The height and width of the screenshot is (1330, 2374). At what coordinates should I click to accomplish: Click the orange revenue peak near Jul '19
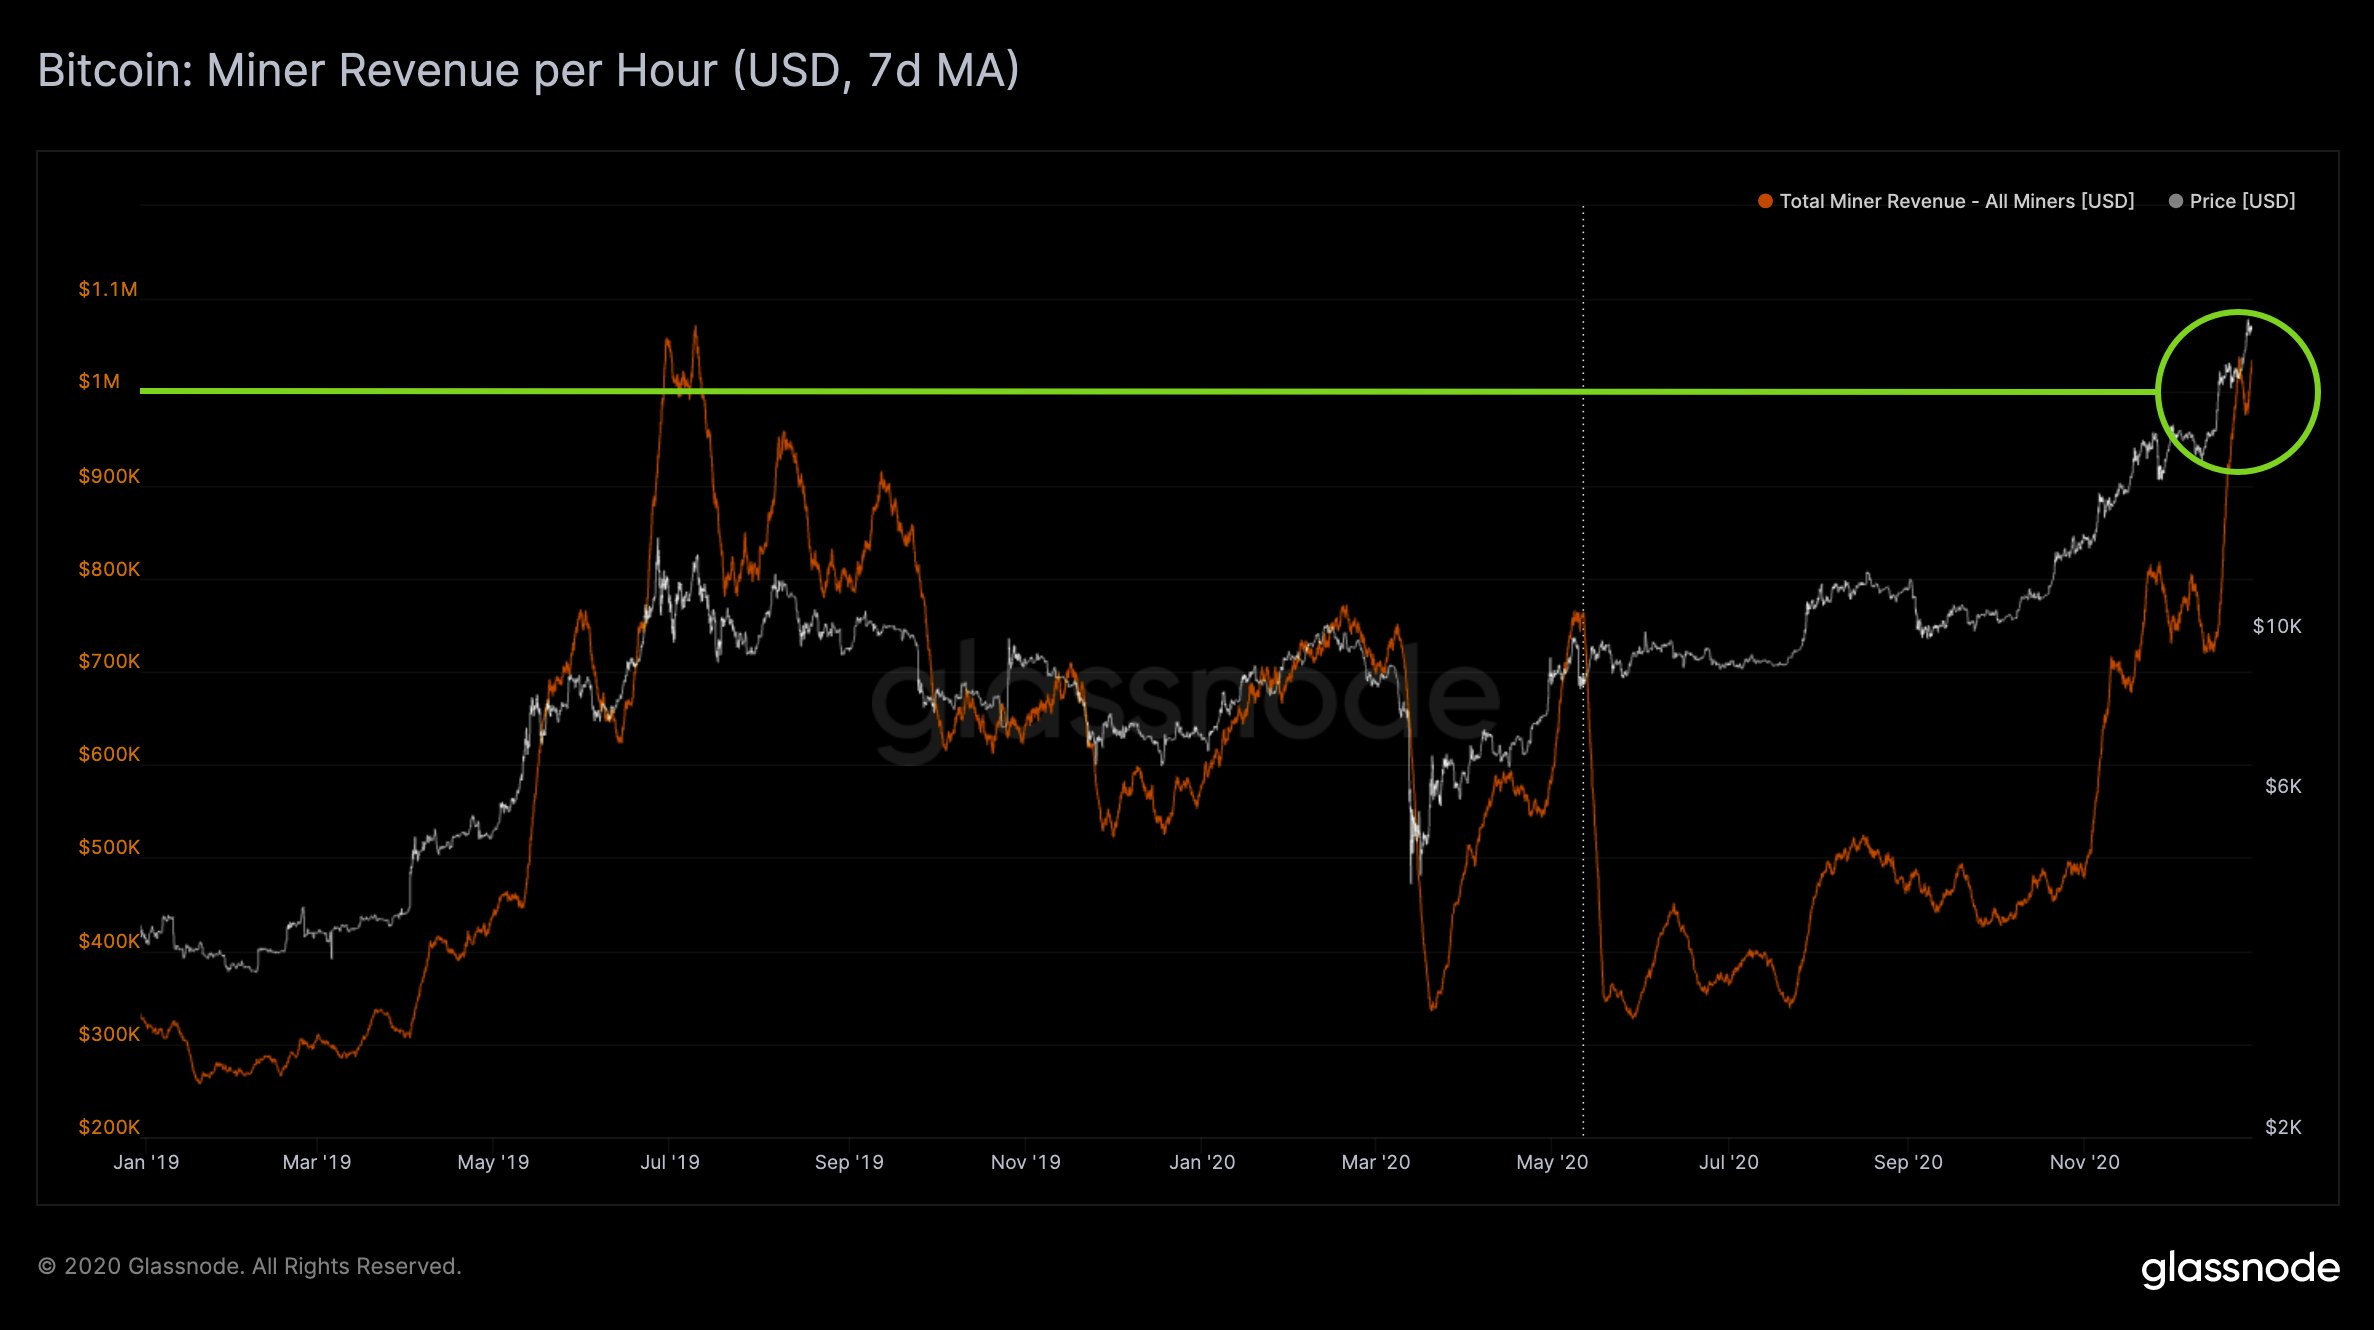(x=695, y=328)
